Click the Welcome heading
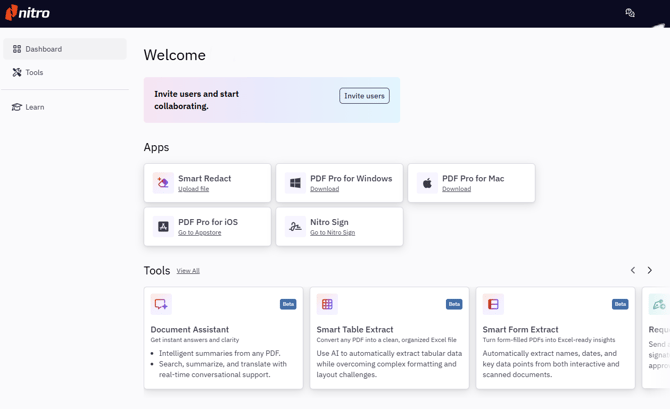The width and height of the screenshot is (670, 409). coord(174,55)
